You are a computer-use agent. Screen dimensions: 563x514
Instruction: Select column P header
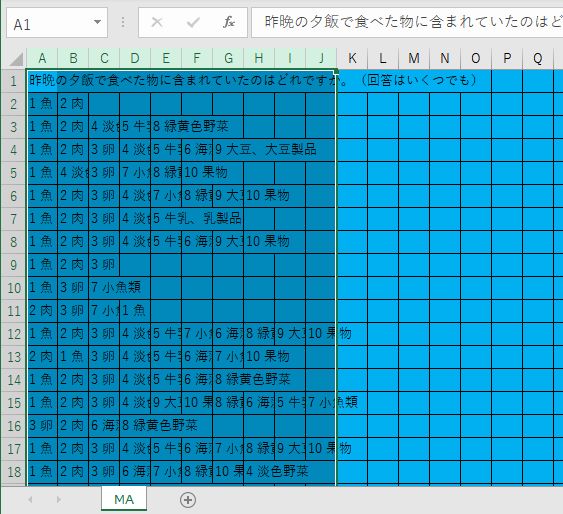tap(507, 58)
